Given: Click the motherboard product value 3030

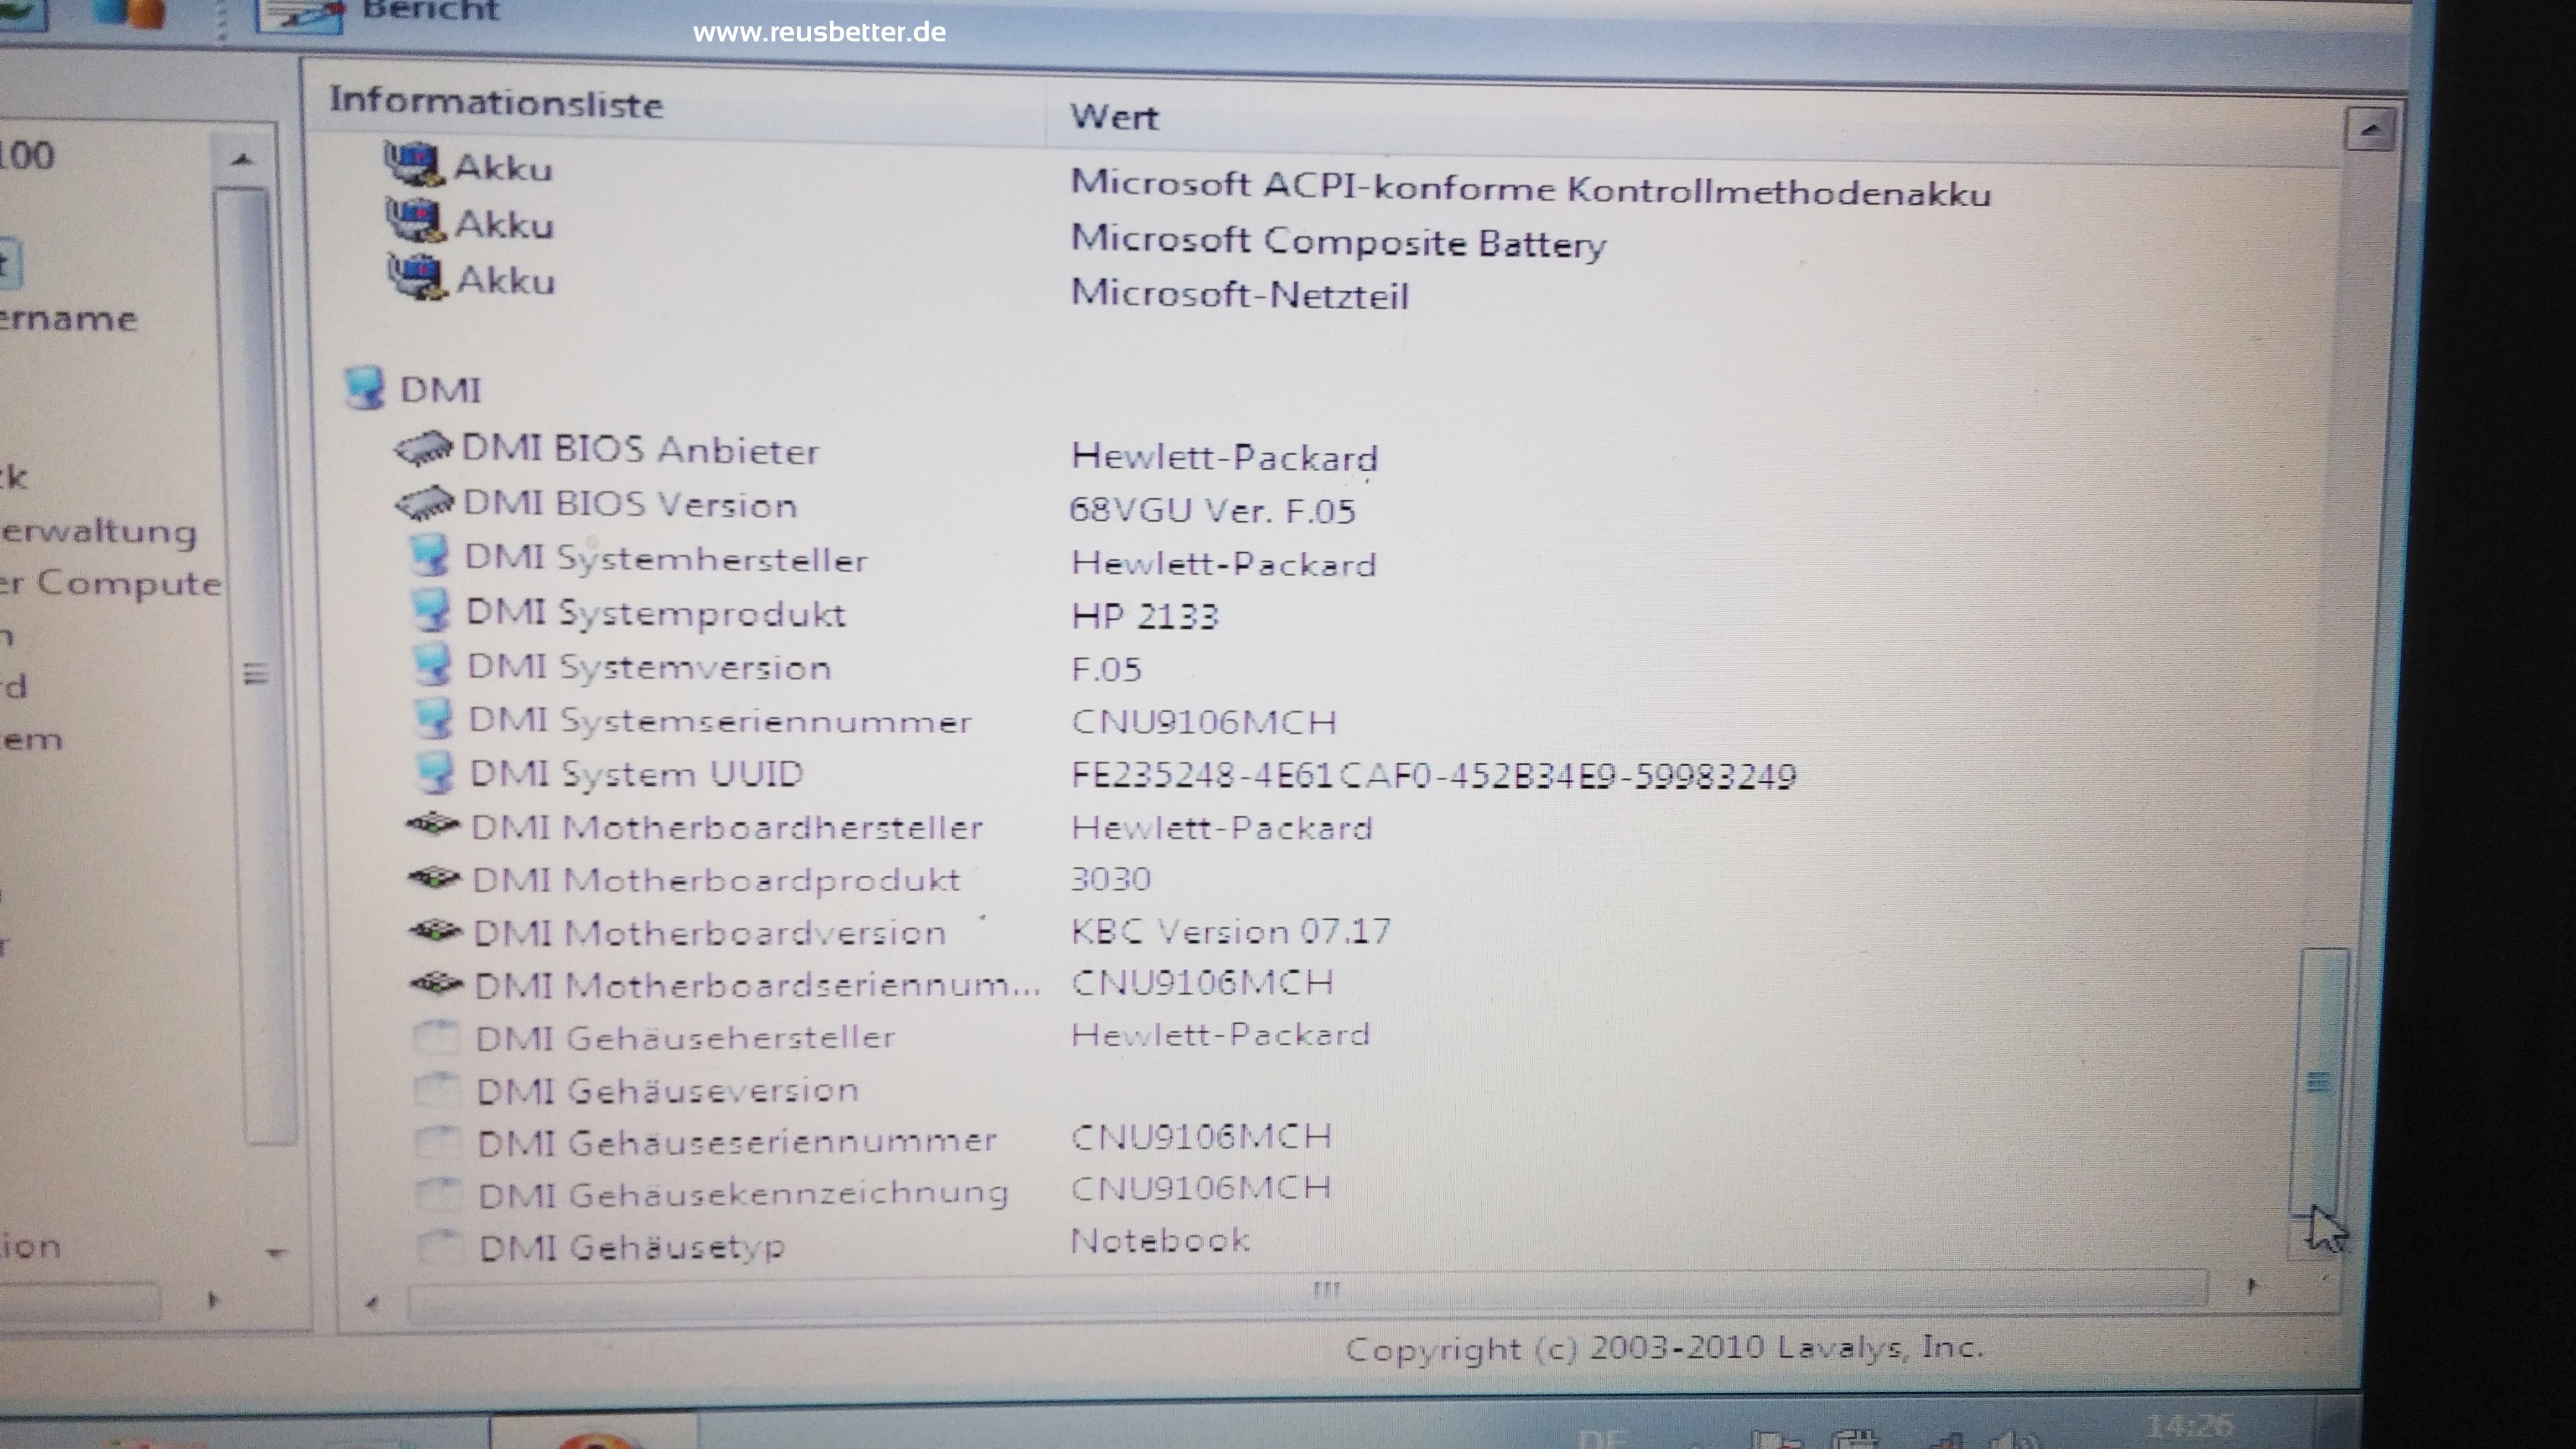Looking at the screenshot, I should (x=1110, y=879).
